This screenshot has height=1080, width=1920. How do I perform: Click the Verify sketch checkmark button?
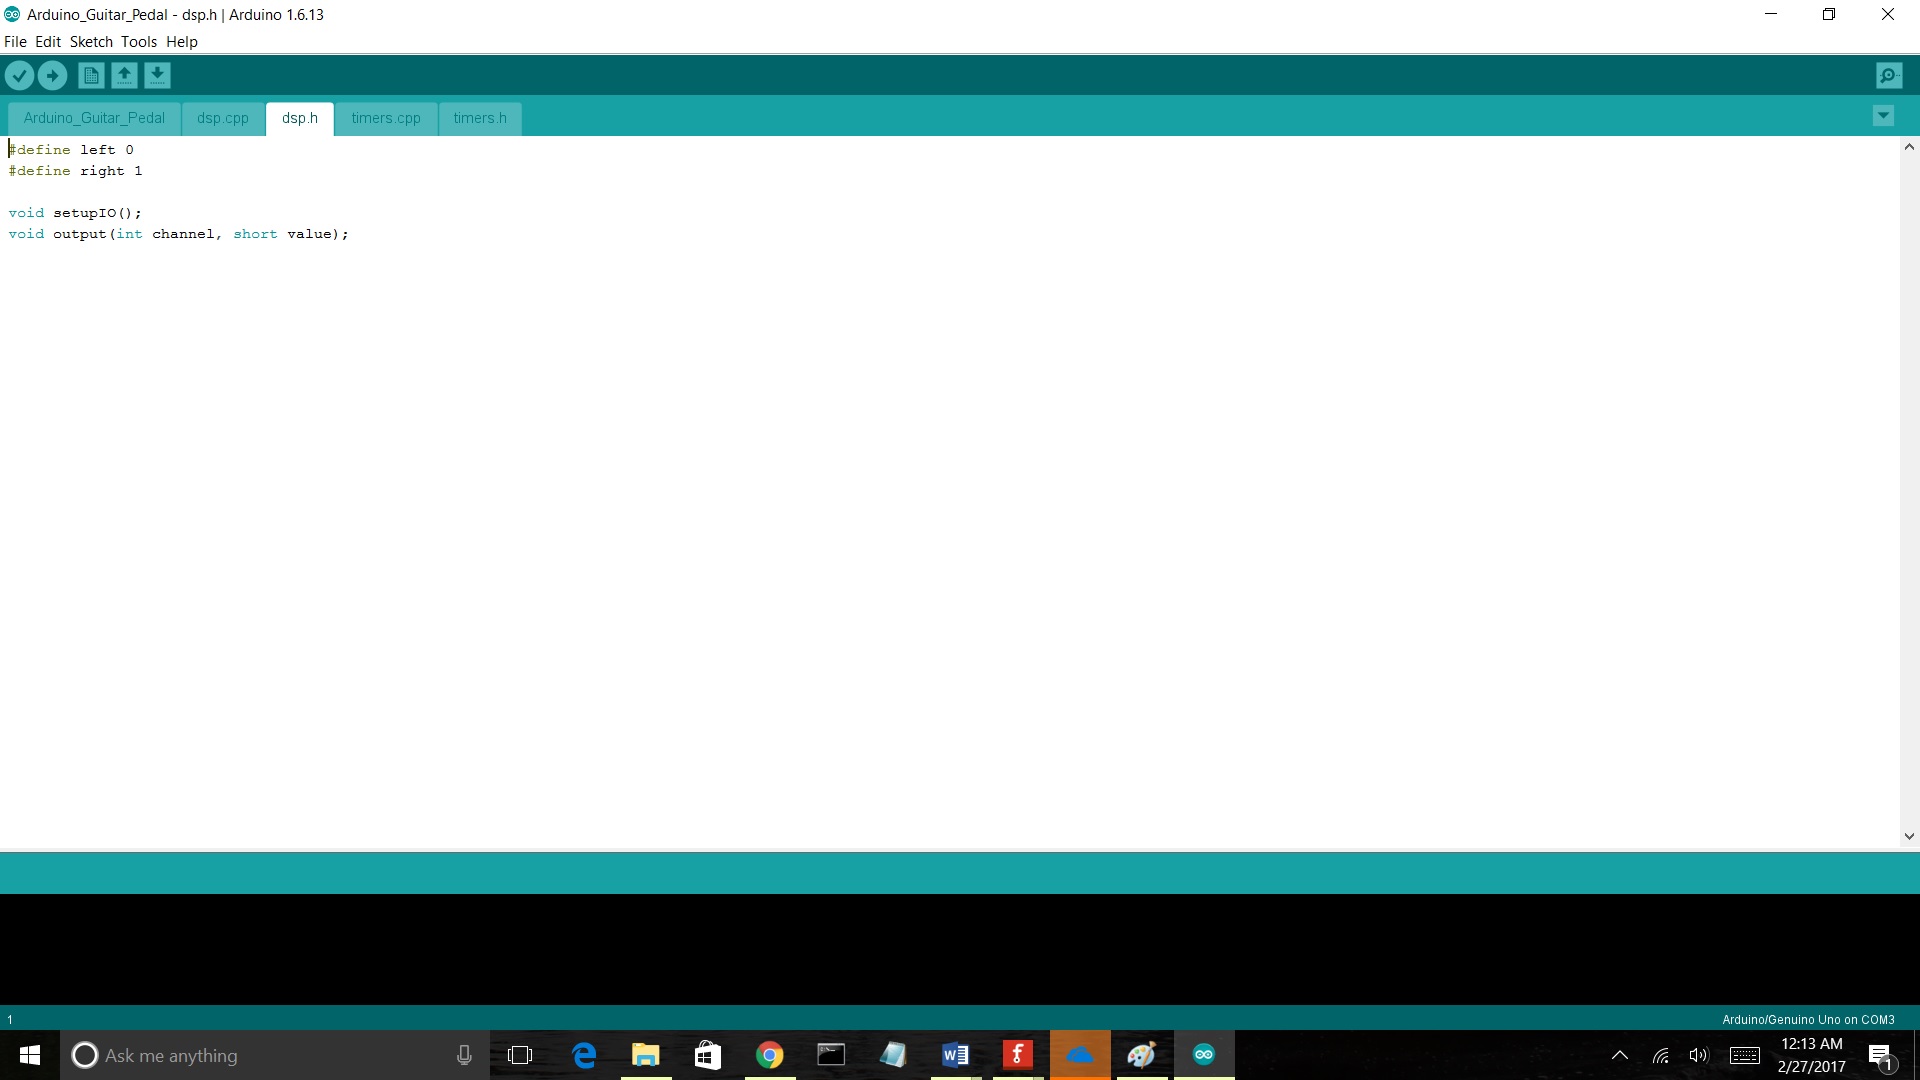coord(19,75)
